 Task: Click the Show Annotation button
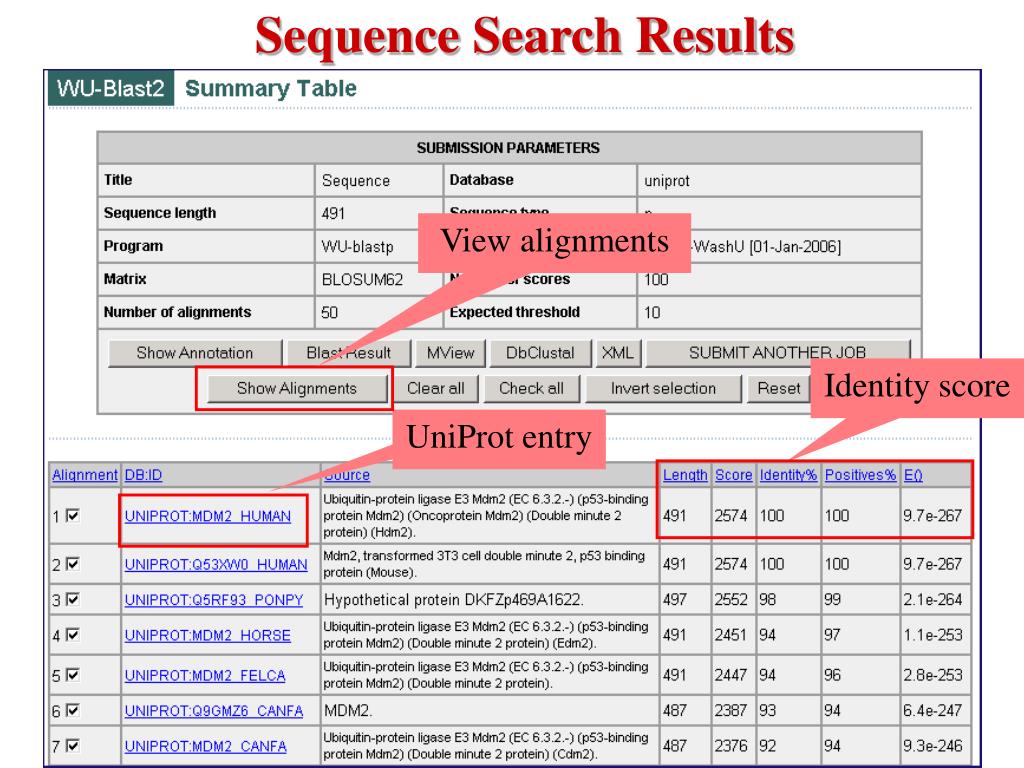tap(195, 353)
